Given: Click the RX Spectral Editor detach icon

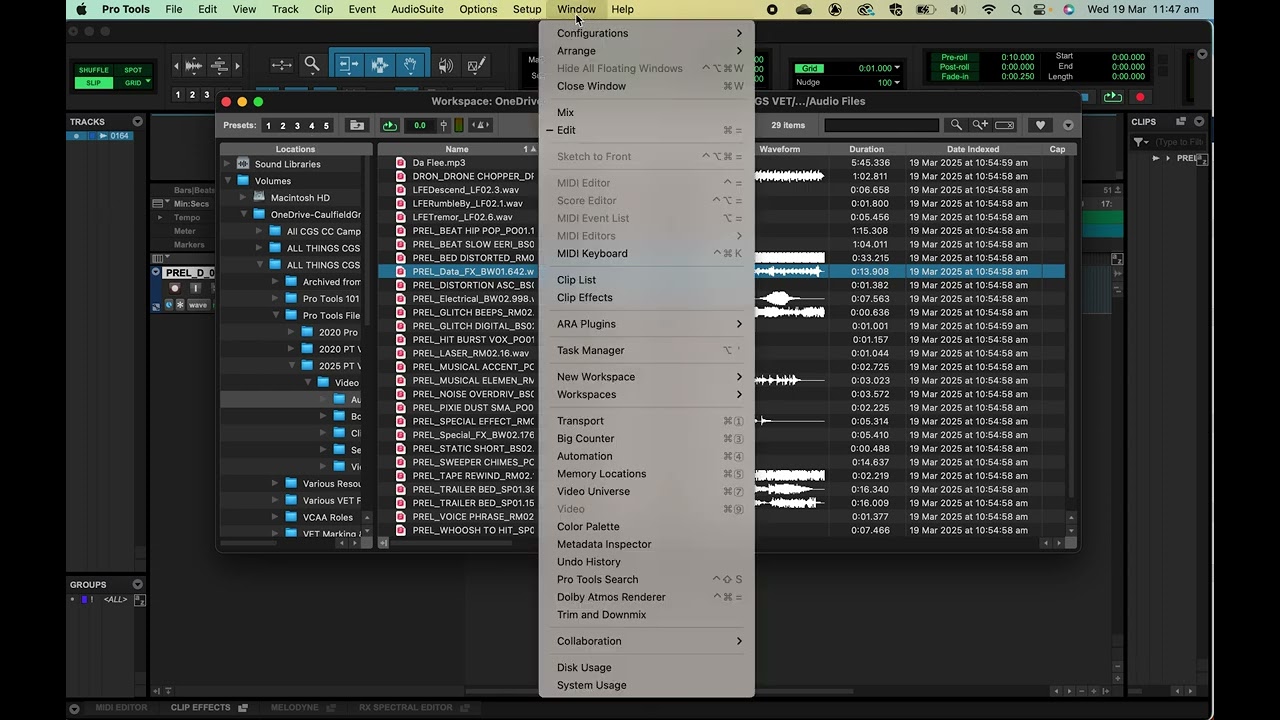Looking at the screenshot, I should click(465, 708).
